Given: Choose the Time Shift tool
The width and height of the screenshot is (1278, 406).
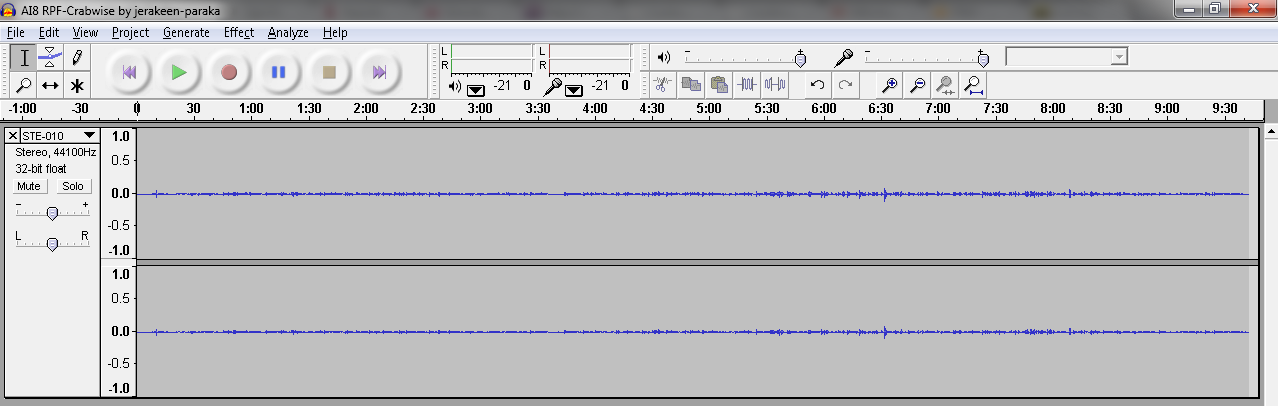Looking at the screenshot, I should [51, 85].
